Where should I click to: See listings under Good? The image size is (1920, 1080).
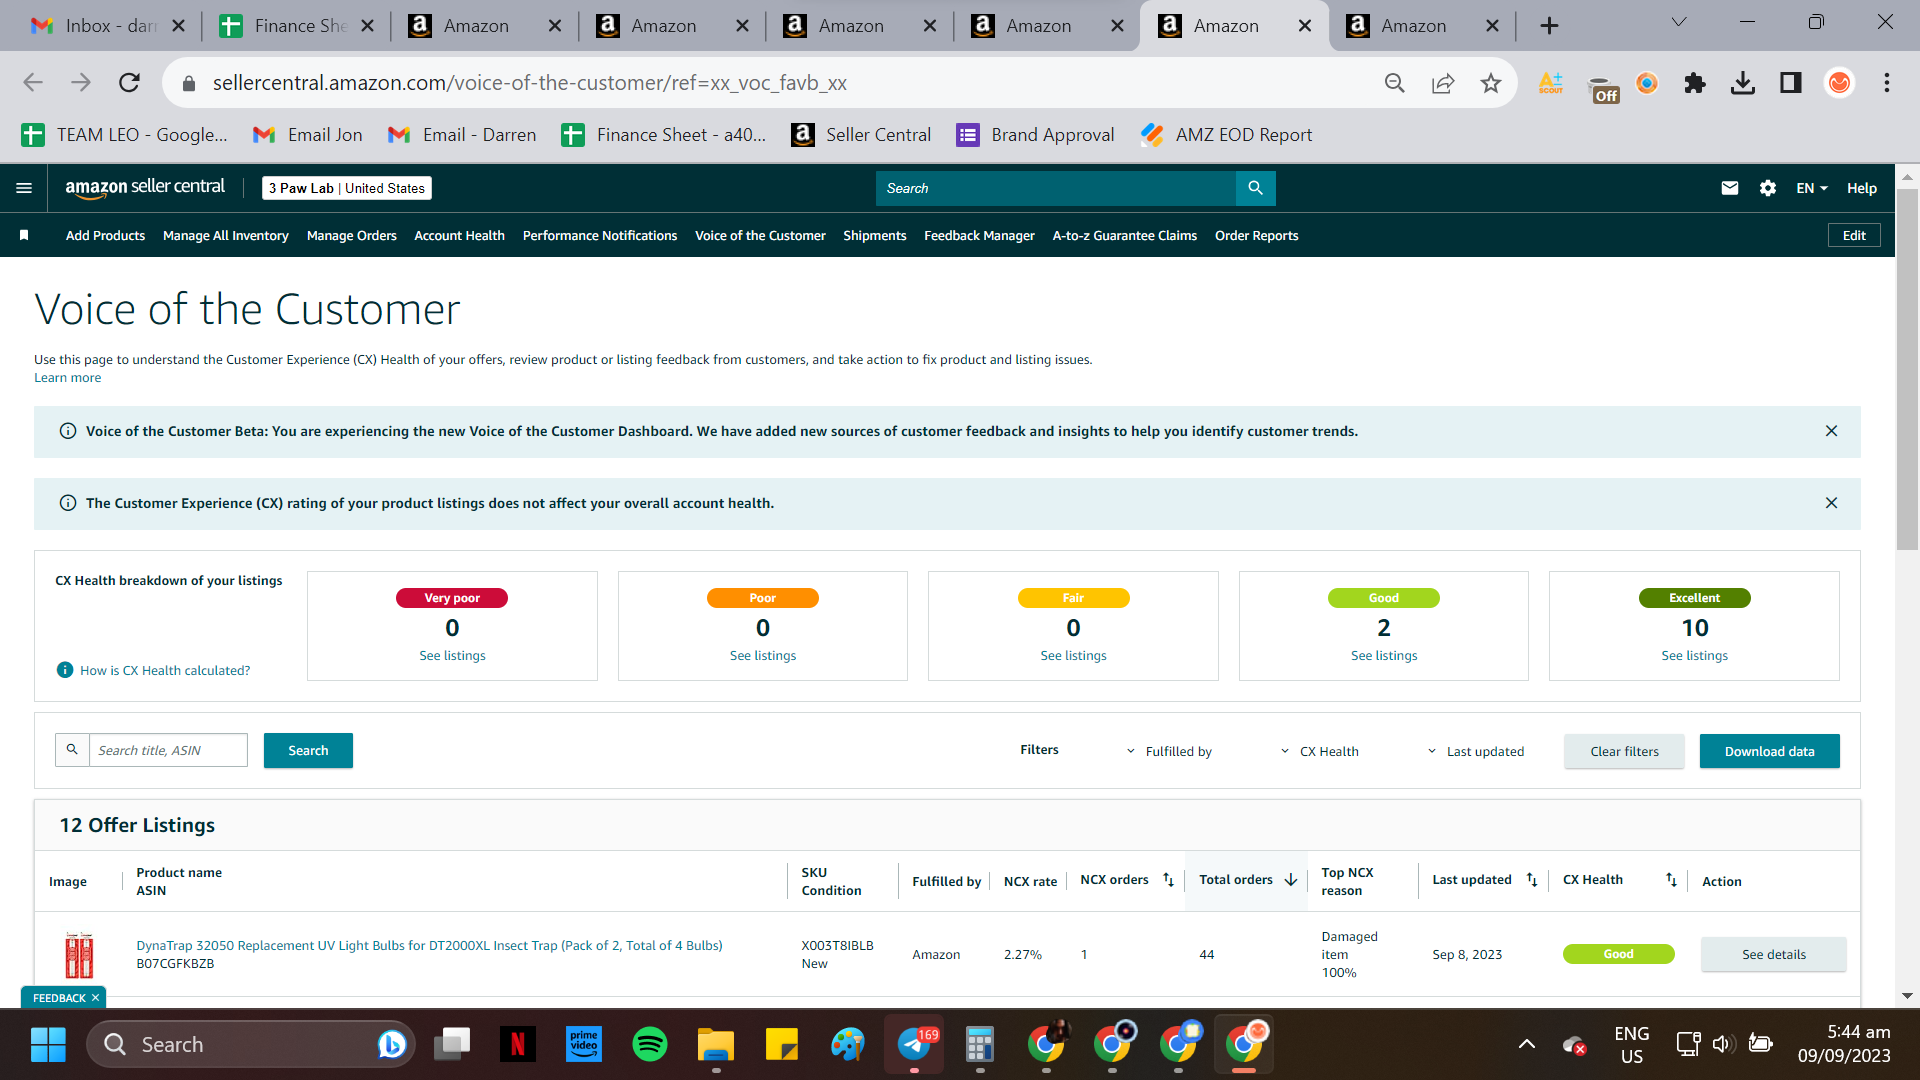click(x=1384, y=656)
